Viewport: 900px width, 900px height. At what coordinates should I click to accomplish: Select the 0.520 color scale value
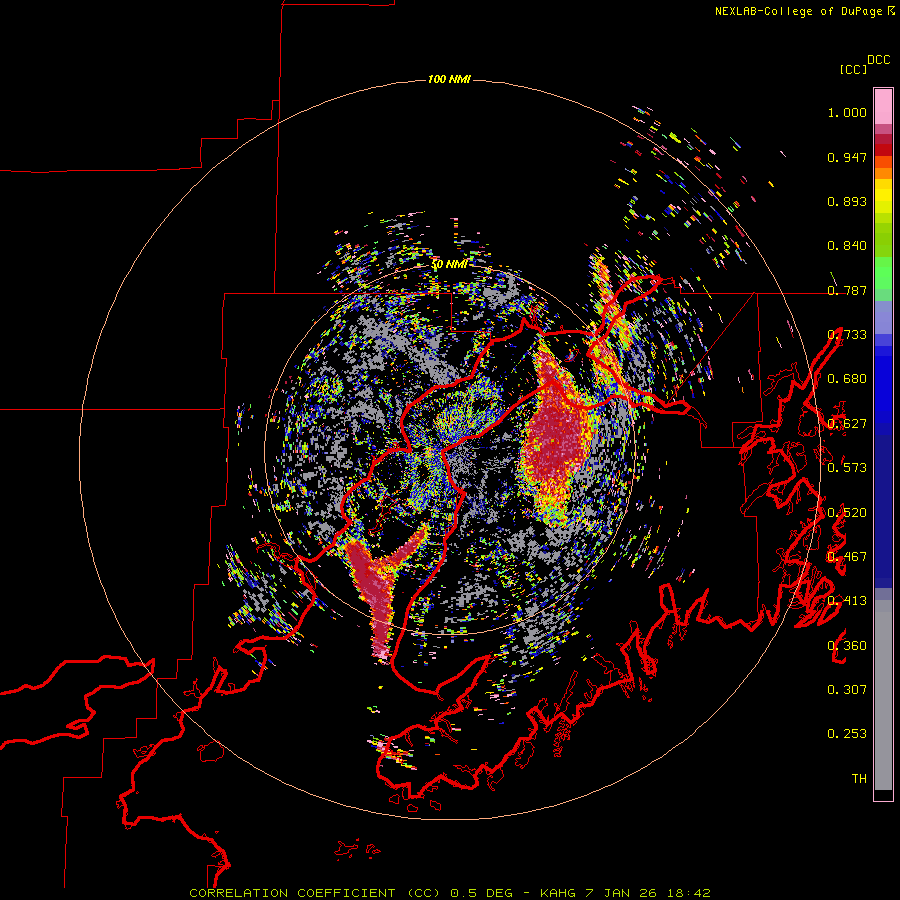(847, 512)
